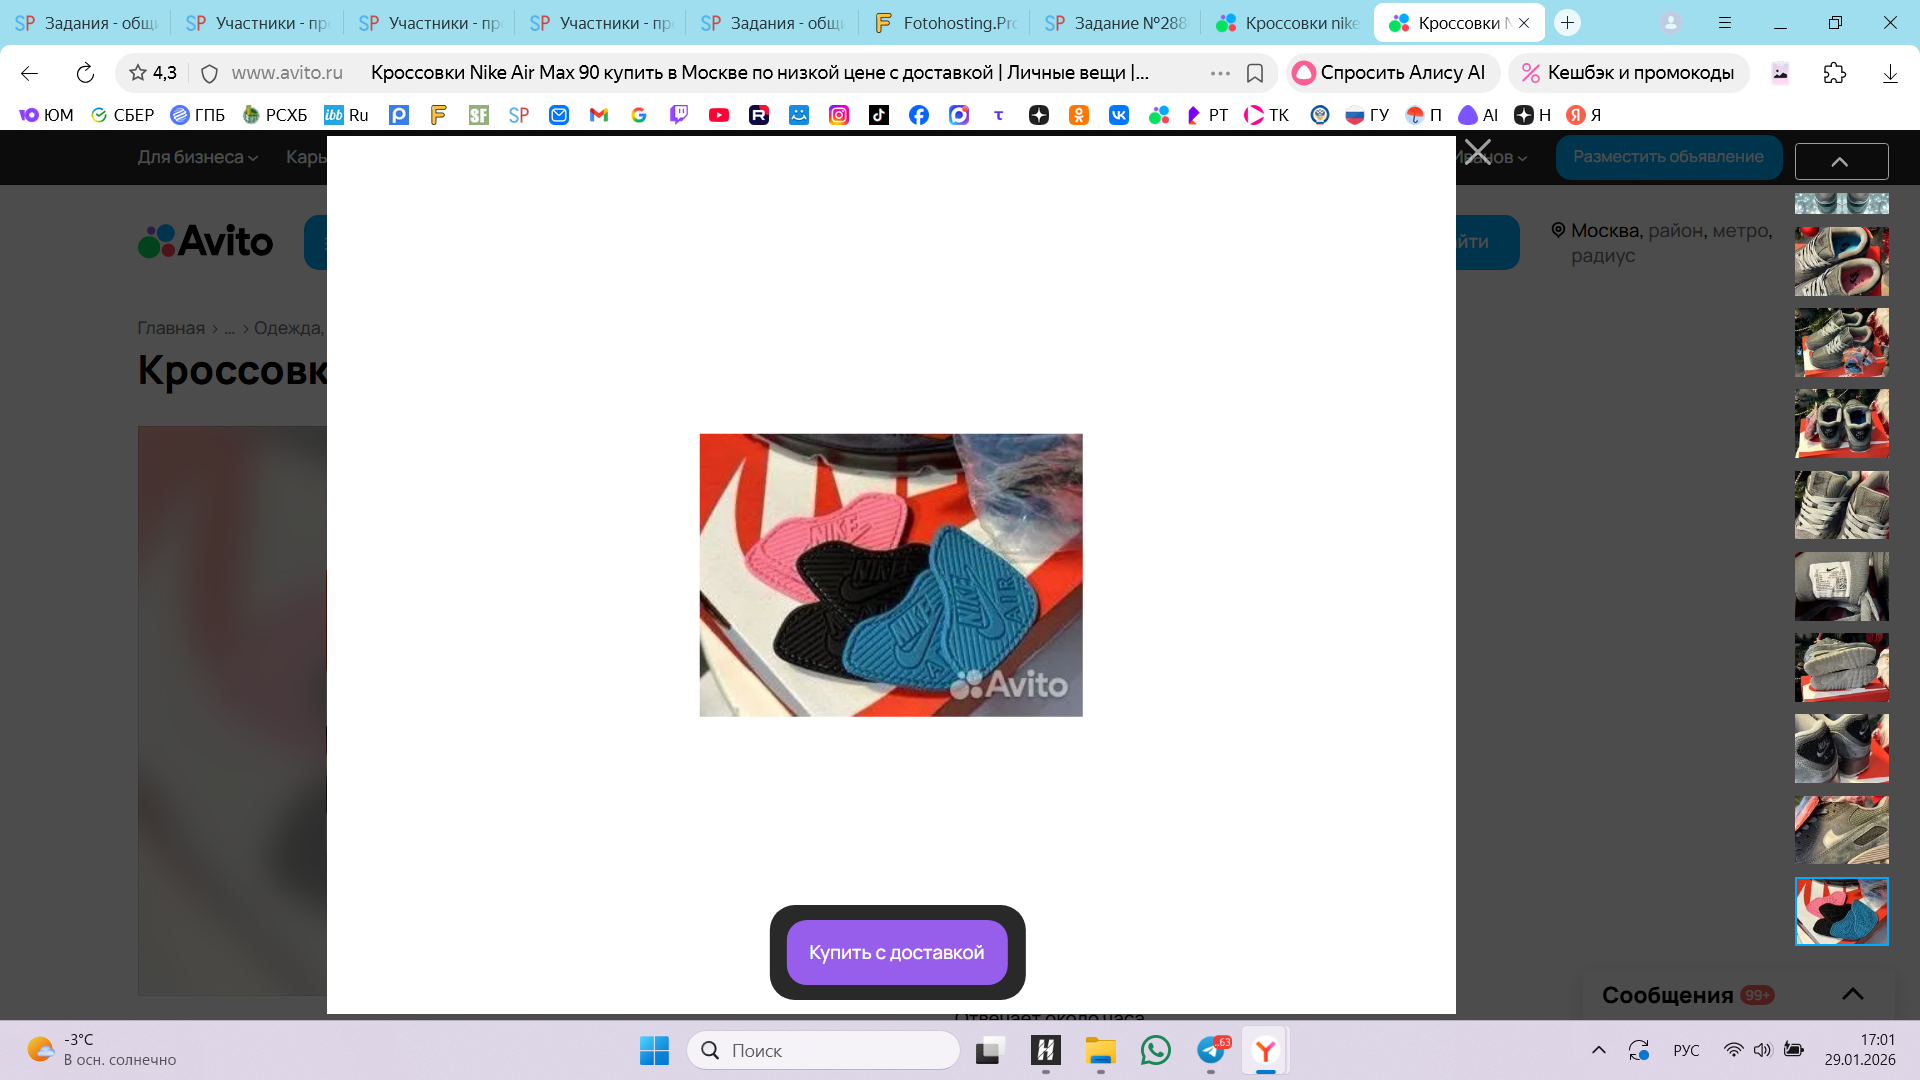The image size is (1920, 1080).
Task: Expand the Для бизнеса dropdown
Action: (x=197, y=157)
